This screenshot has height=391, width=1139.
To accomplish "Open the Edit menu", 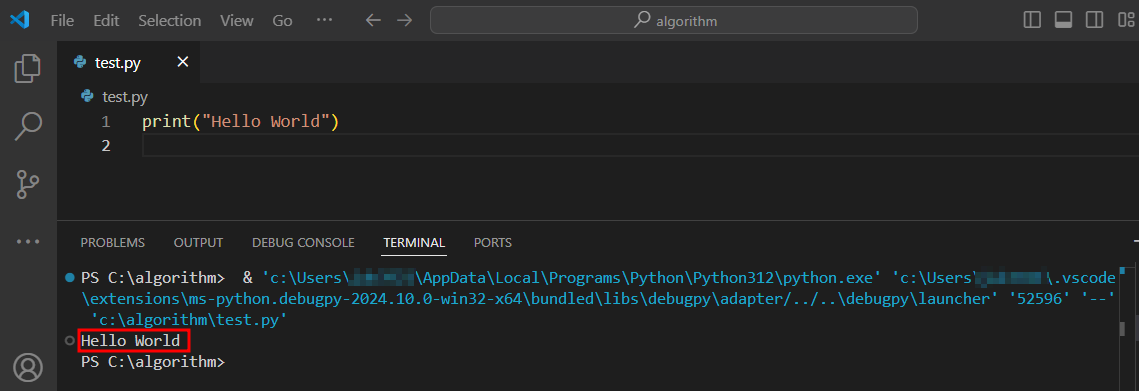I will pos(106,20).
